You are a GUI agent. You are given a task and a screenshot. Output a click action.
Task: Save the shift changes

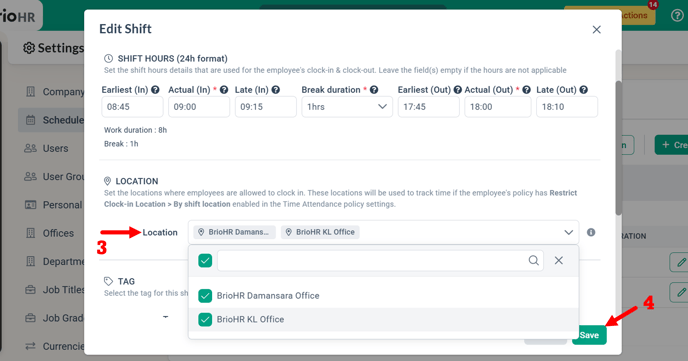[589, 335]
